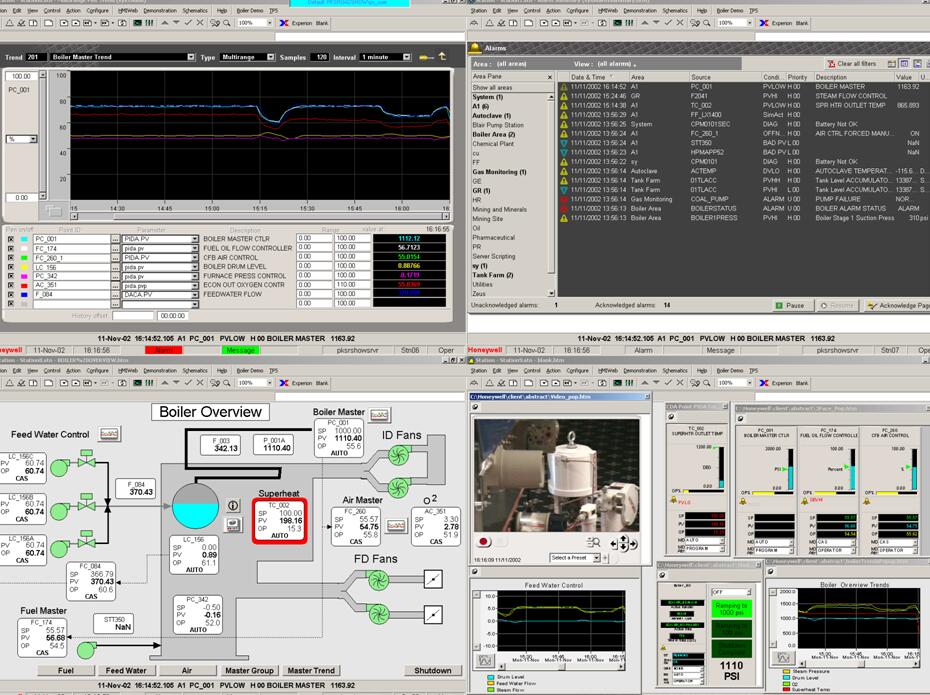
Task: Toggle pen checkbox for PC_001
Action: click(x=11, y=239)
